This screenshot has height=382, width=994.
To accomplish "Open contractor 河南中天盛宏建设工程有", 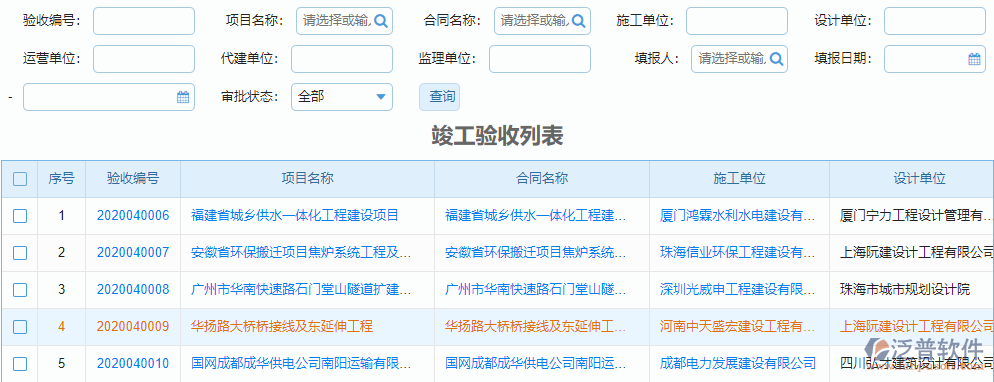I will [x=738, y=327].
